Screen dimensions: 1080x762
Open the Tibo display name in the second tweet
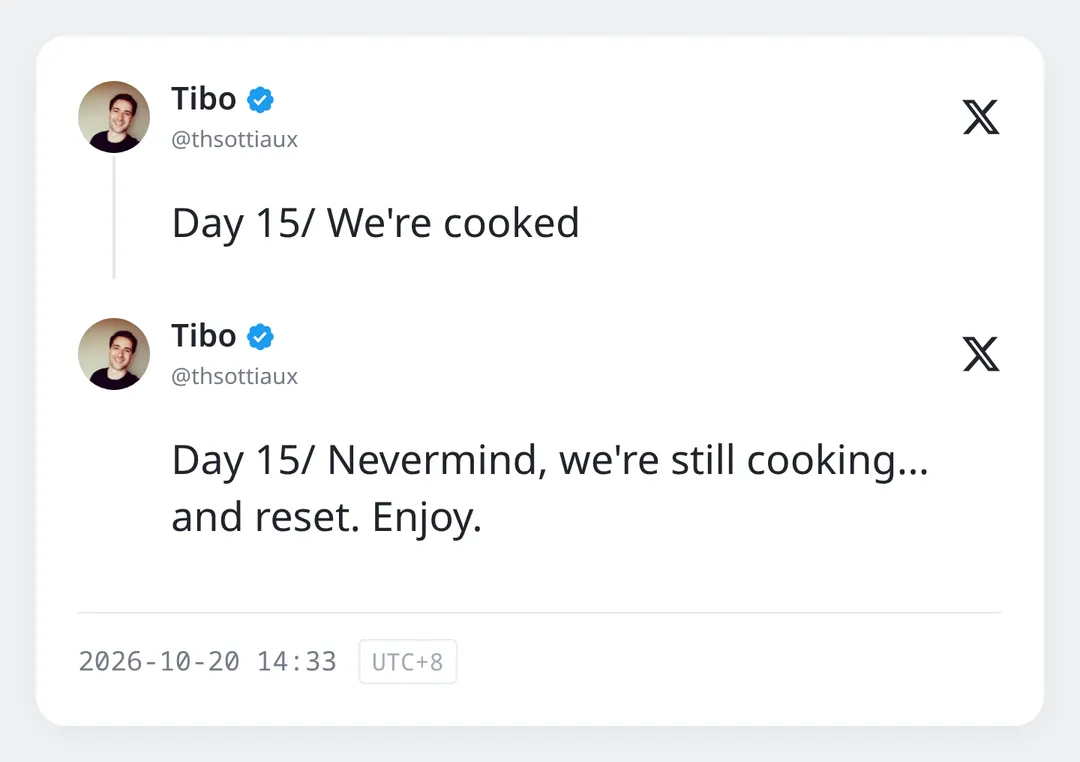click(x=204, y=336)
